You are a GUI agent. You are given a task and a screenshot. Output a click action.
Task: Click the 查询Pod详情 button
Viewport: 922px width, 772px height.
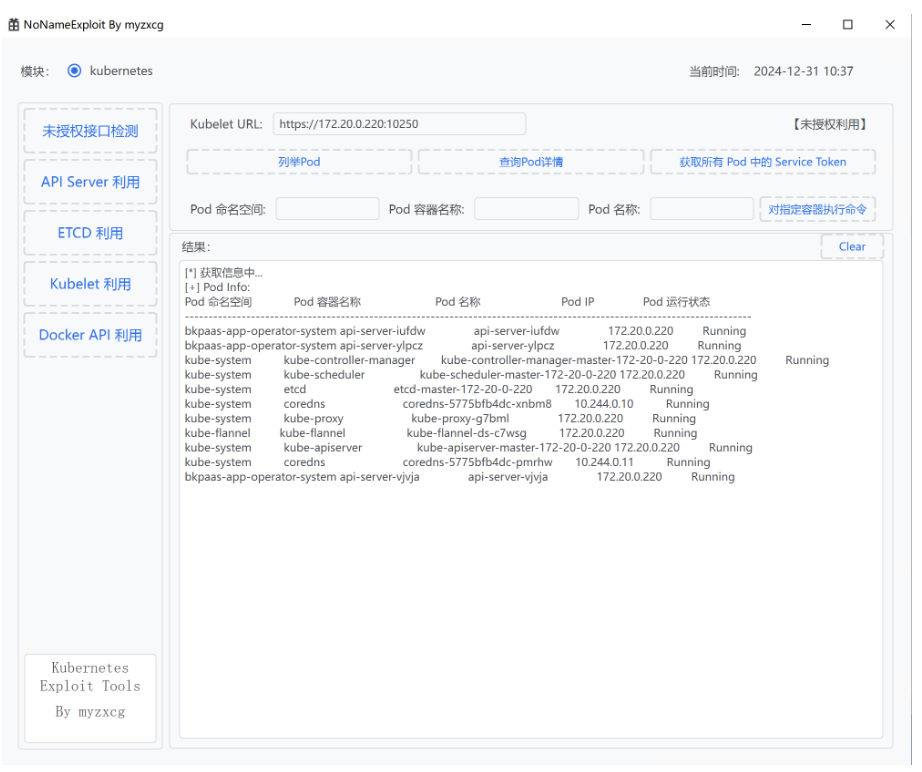(x=532, y=162)
